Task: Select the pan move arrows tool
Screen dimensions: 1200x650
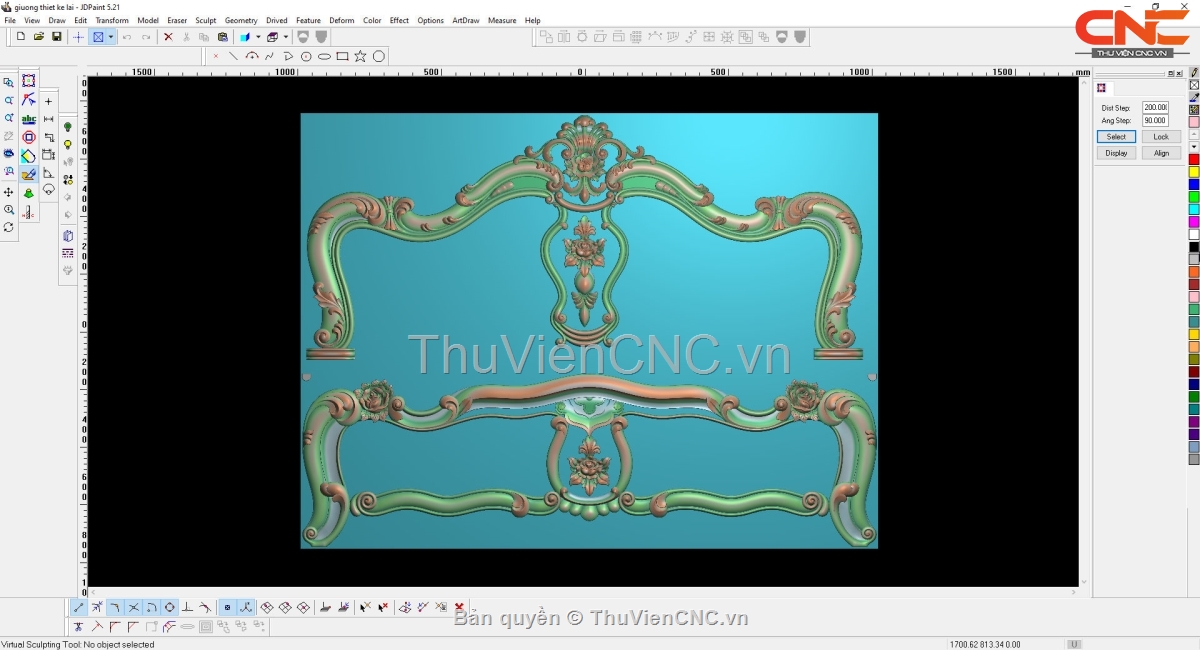Action: (x=9, y=192)
